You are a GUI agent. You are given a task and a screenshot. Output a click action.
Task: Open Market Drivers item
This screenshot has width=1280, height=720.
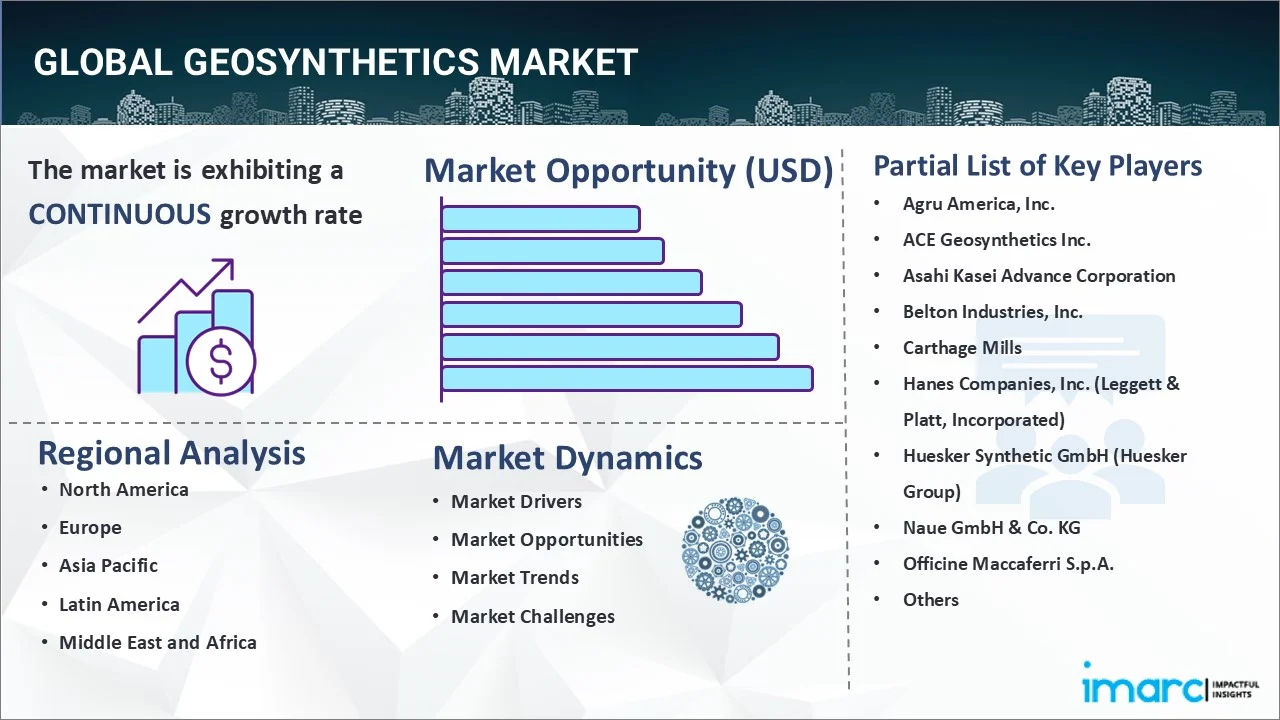(x=516, y=501)
